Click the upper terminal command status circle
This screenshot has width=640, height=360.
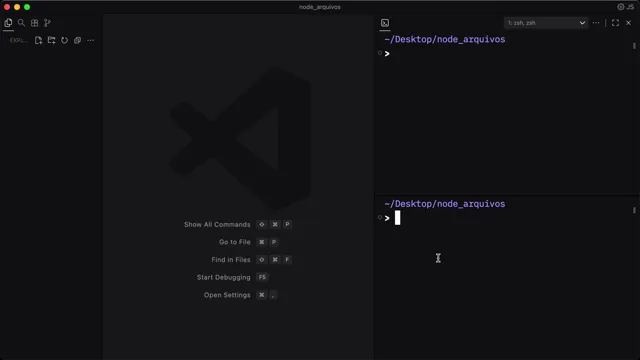[x=380, y=53]
